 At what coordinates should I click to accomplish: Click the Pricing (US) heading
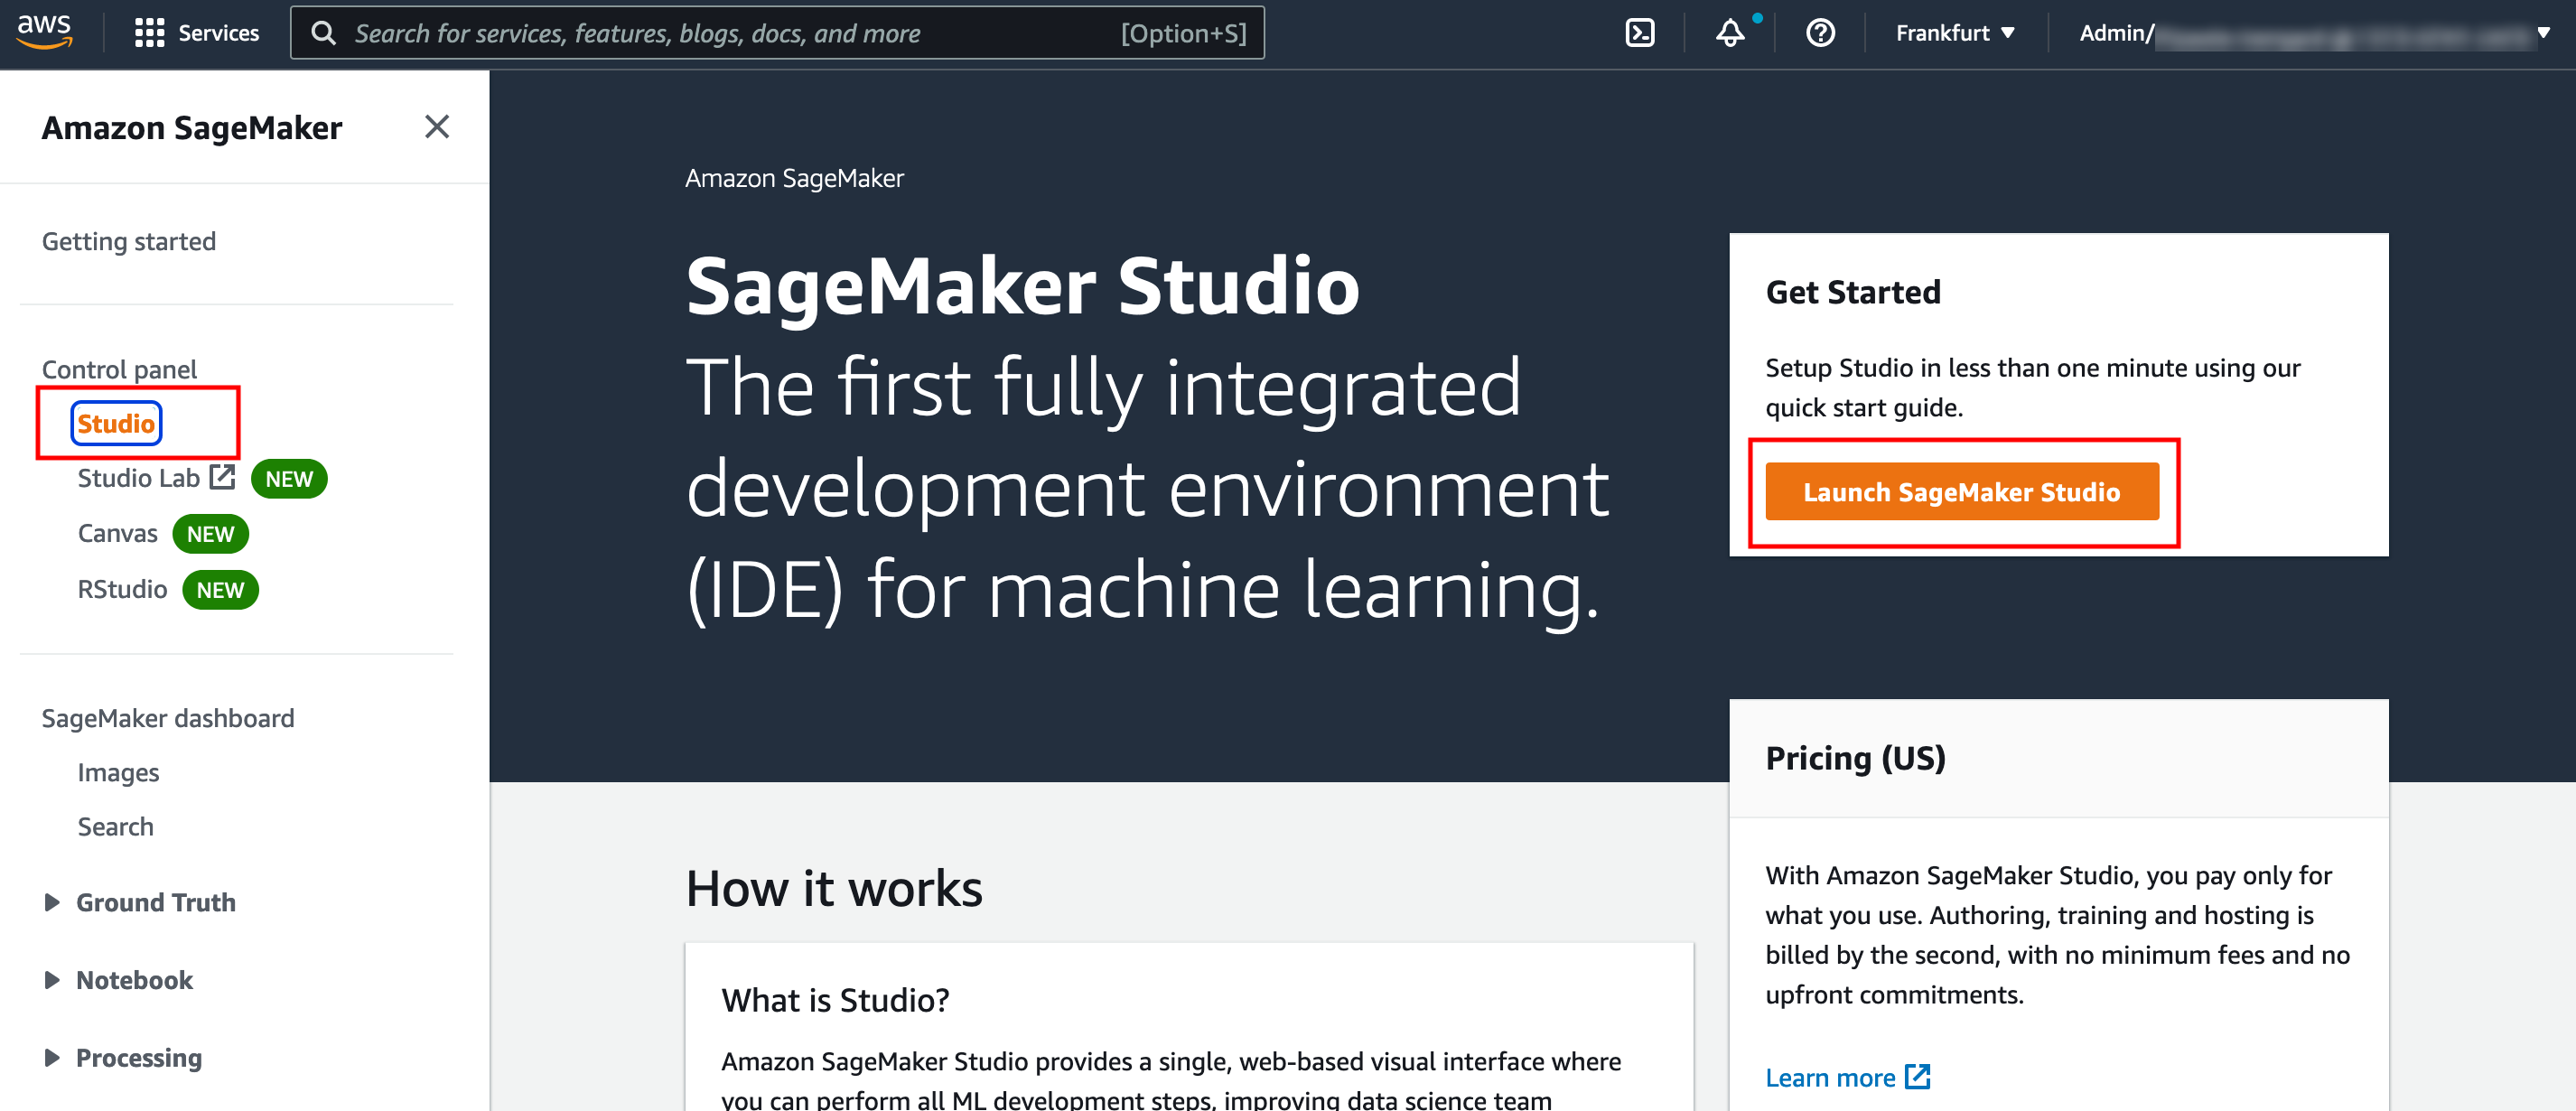1855,758
